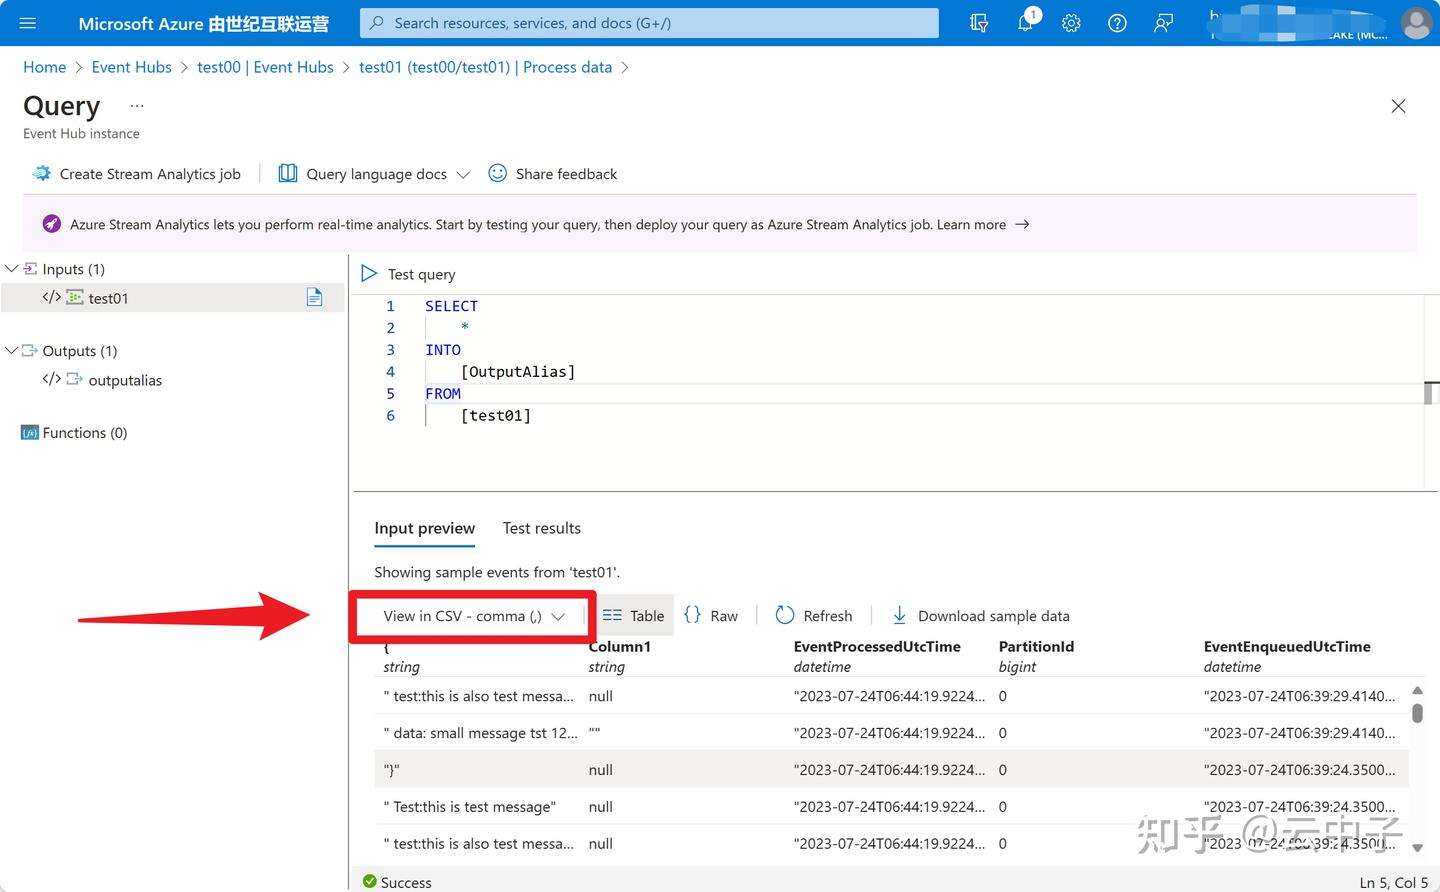Open Azure portal settings gear
The image size is (1440, 892).
tap(1071, 22)
